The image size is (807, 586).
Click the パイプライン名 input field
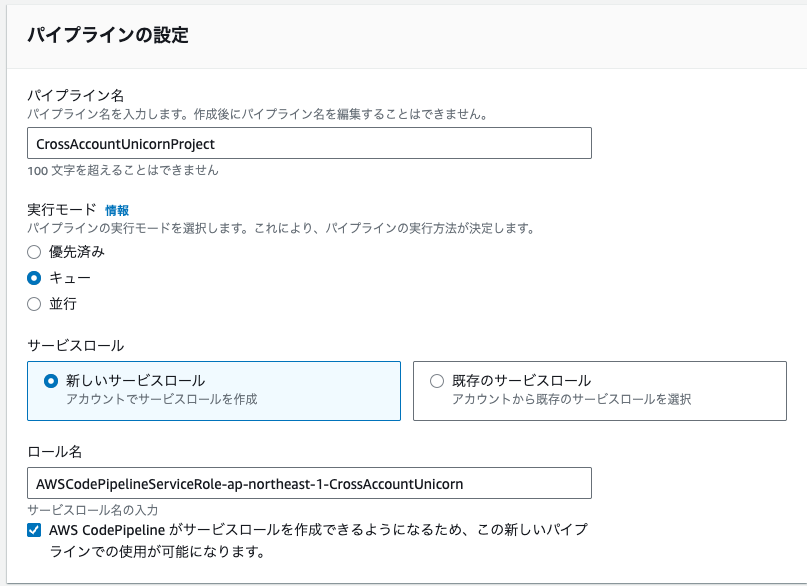click(x=309, y=143)
